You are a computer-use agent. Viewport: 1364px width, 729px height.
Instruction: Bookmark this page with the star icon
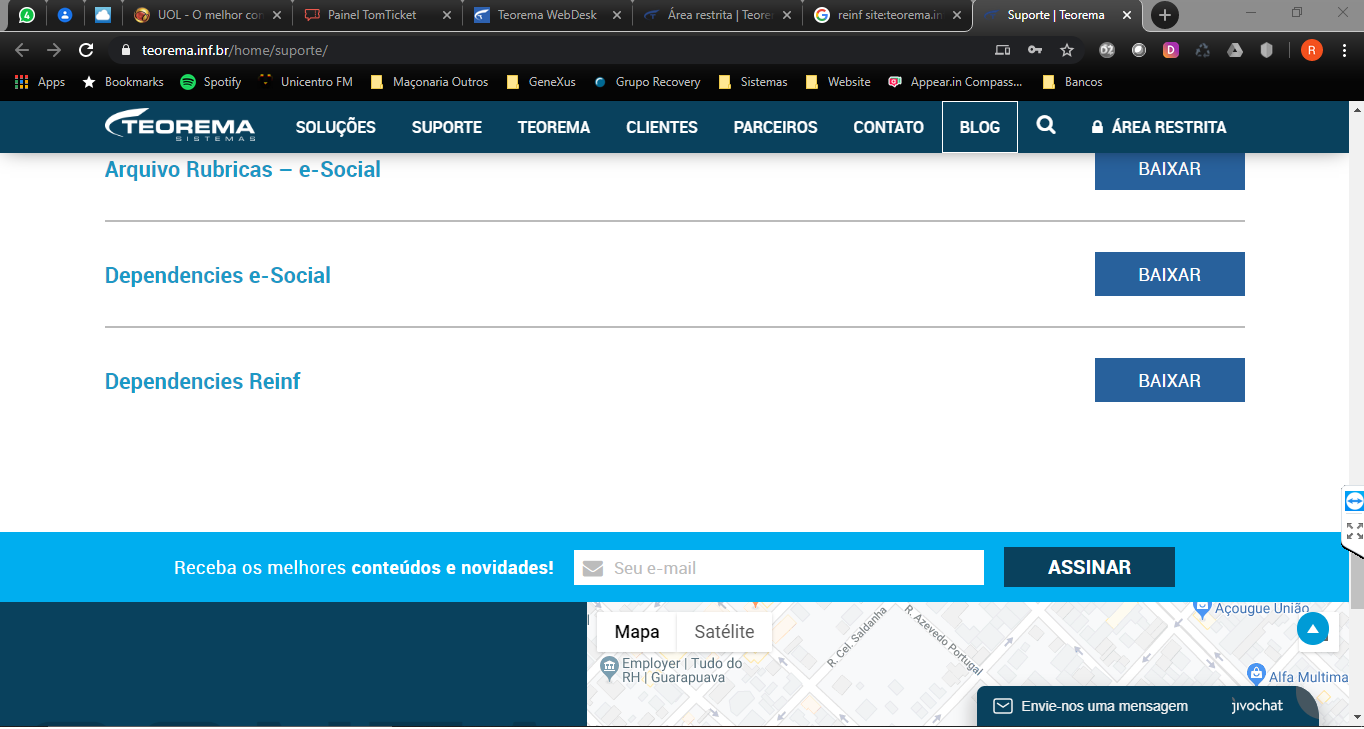[x=1067, y=50]
